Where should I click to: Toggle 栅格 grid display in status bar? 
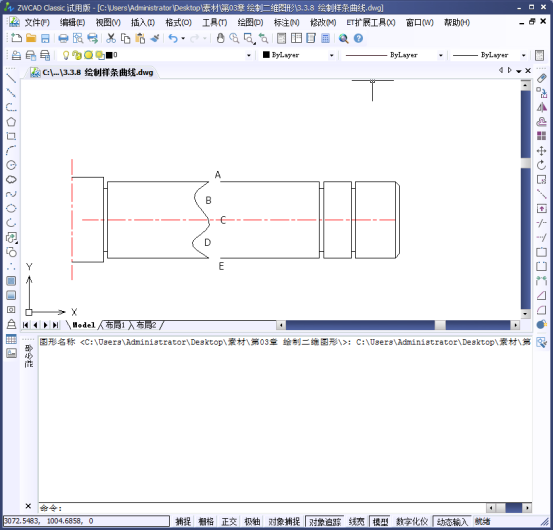pos(206,521)
